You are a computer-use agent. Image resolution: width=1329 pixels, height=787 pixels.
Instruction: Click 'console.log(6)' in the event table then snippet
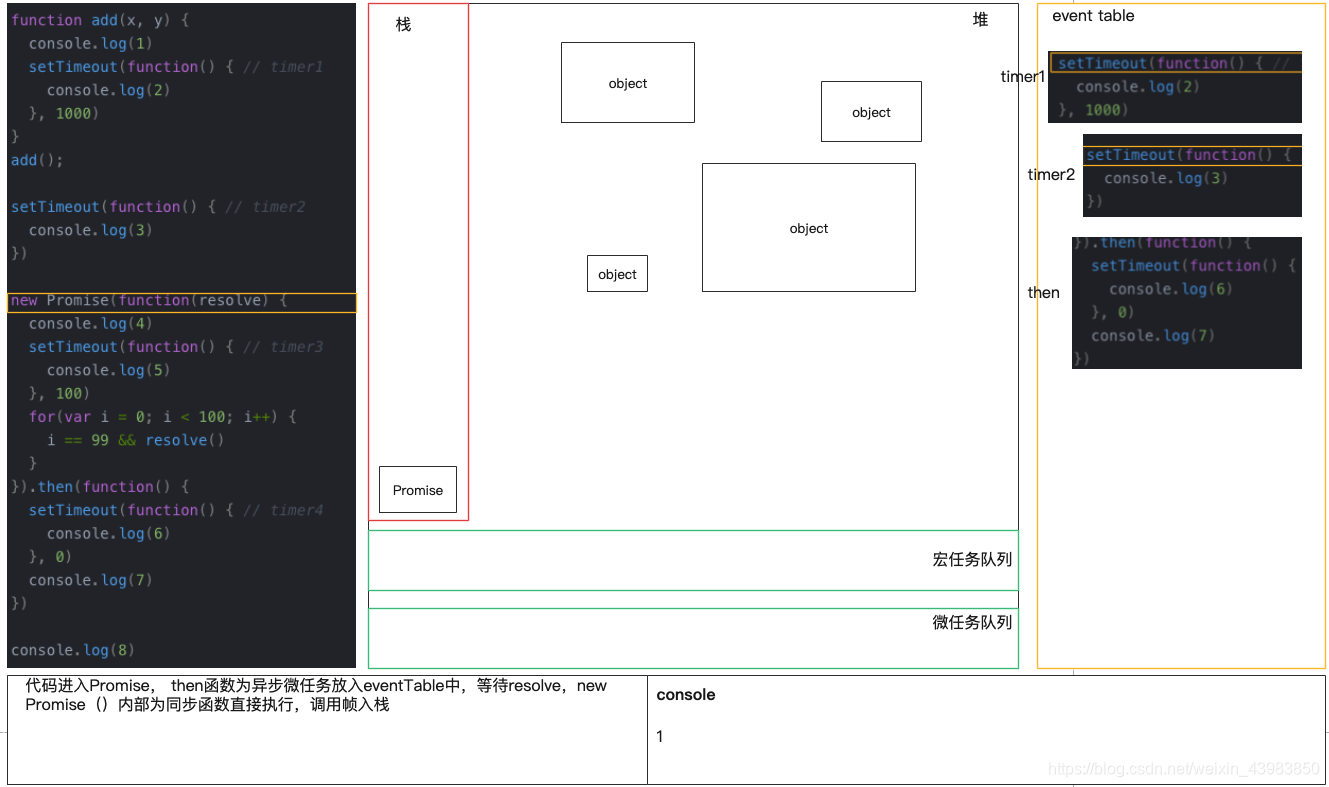point(1171,289)
